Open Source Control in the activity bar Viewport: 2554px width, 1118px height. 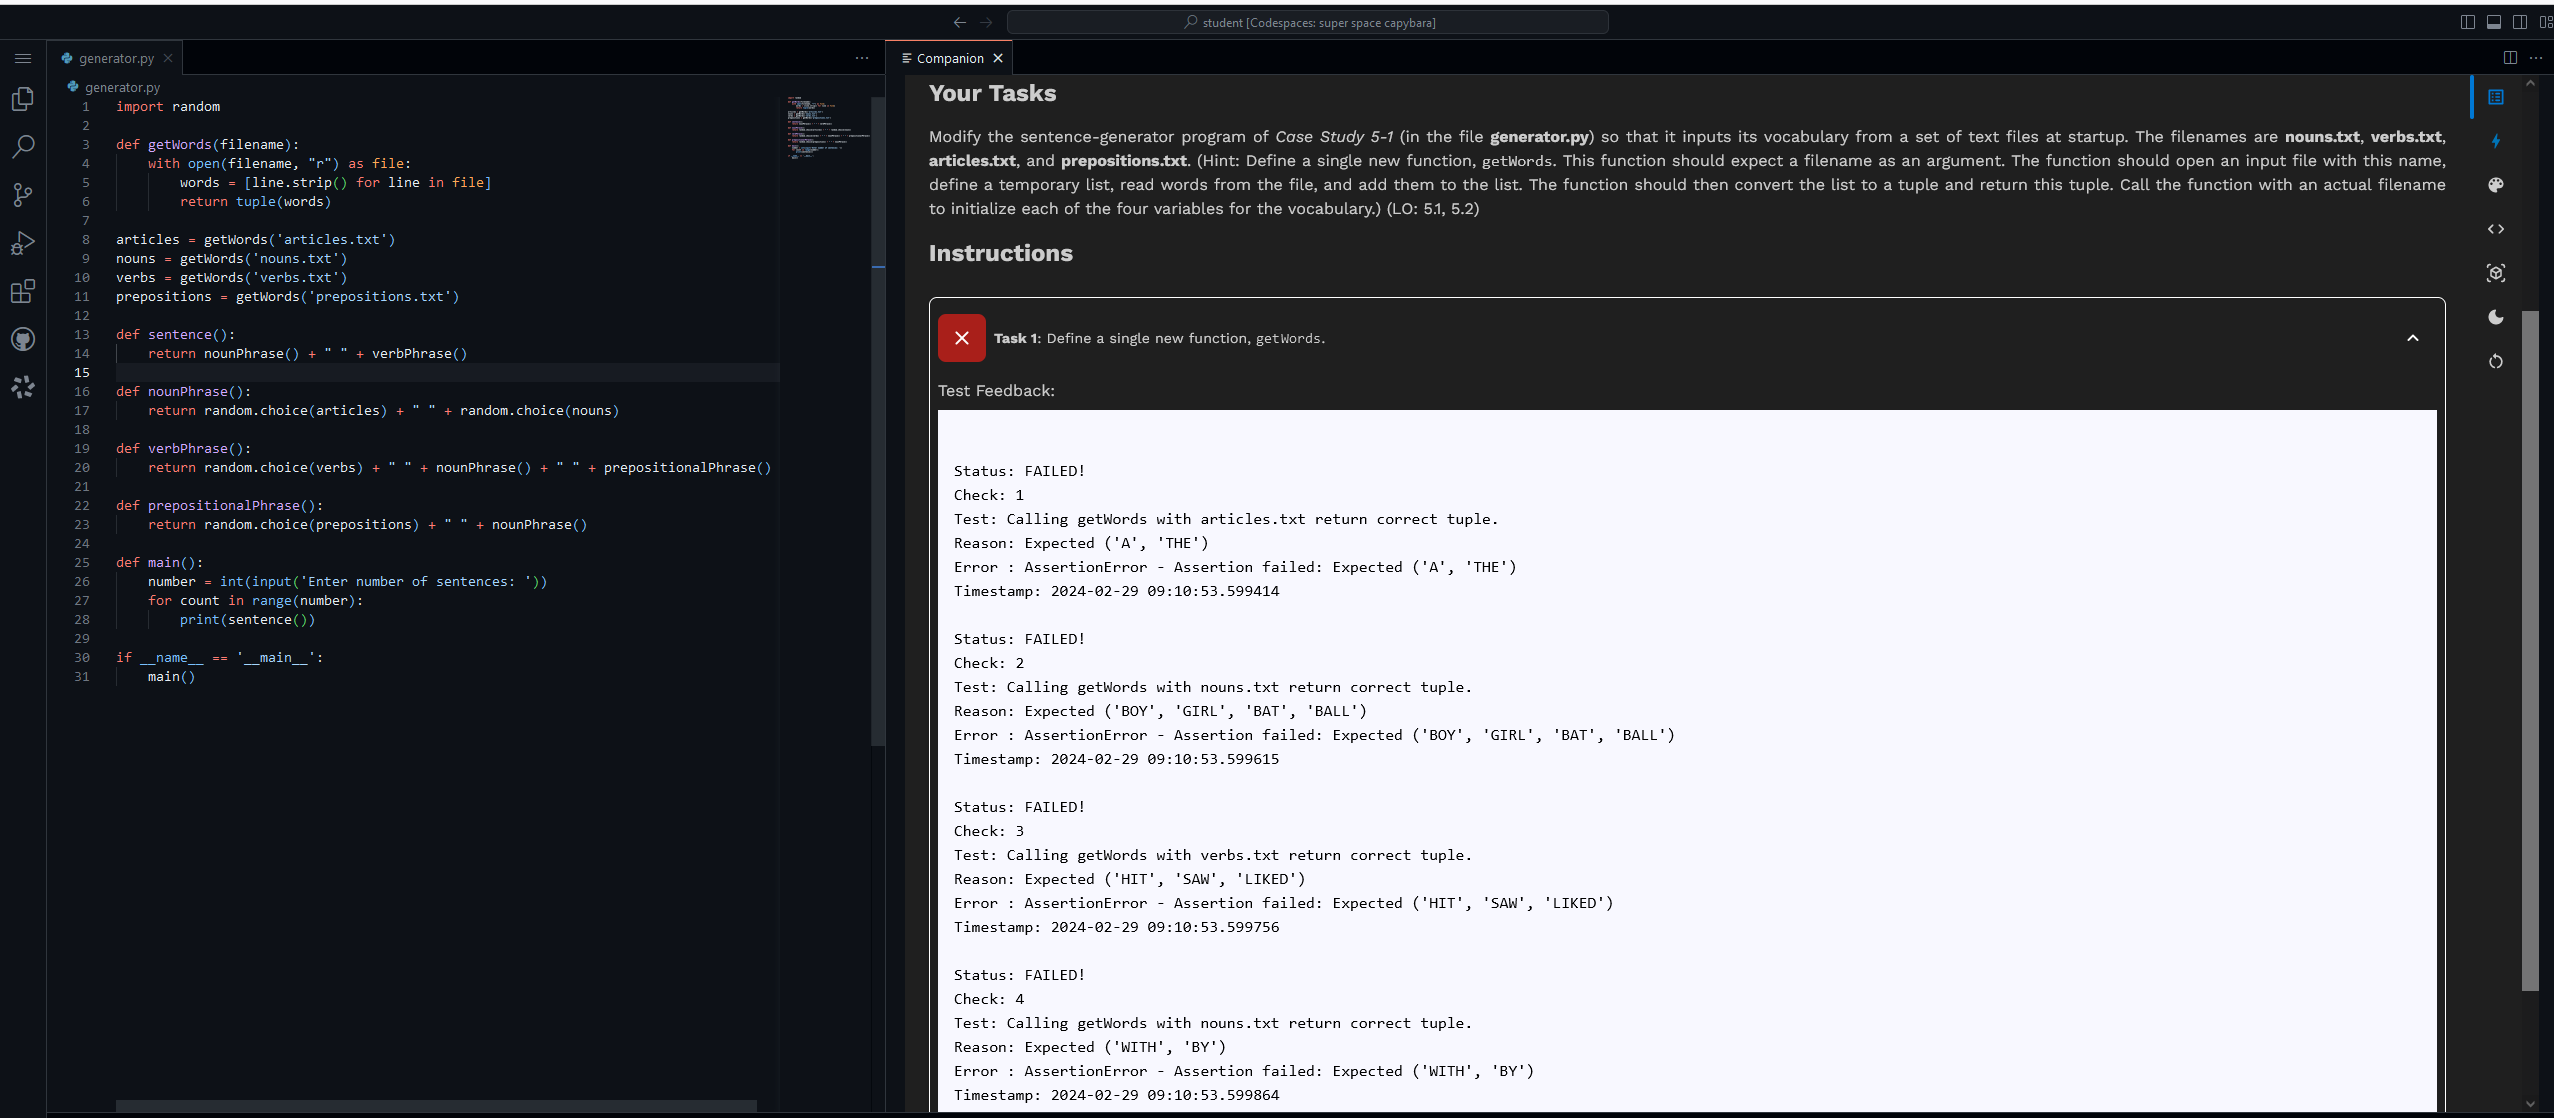click(x=23, y=195)
